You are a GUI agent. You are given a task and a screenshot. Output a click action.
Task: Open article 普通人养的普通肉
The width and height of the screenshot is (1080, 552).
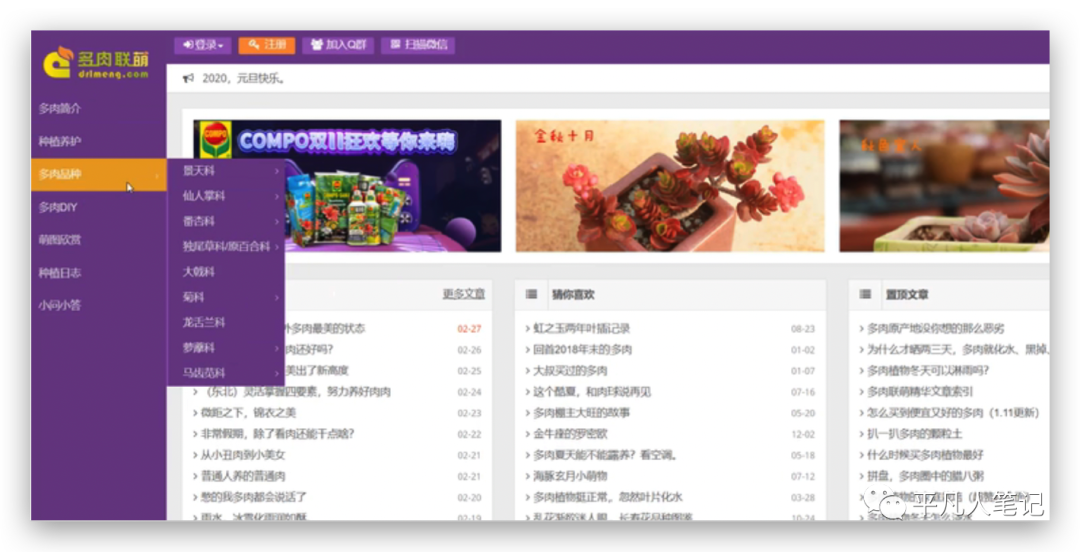(x=242, y=476)
